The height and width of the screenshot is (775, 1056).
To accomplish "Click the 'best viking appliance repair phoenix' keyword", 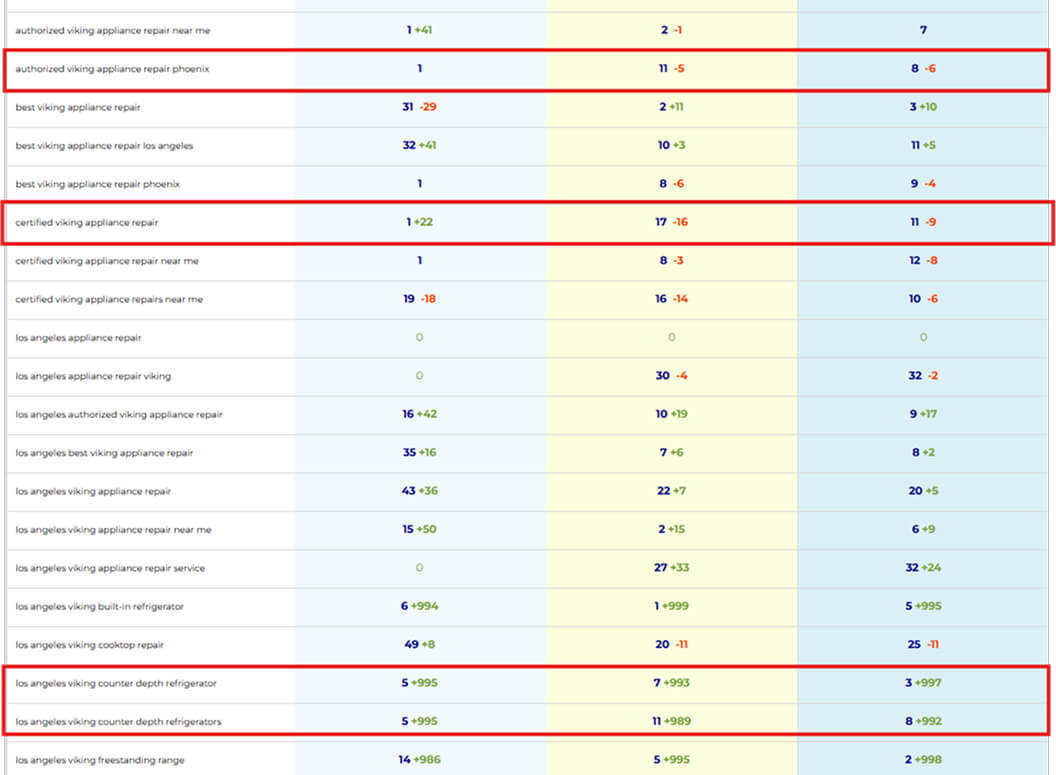I will (98, 184).
